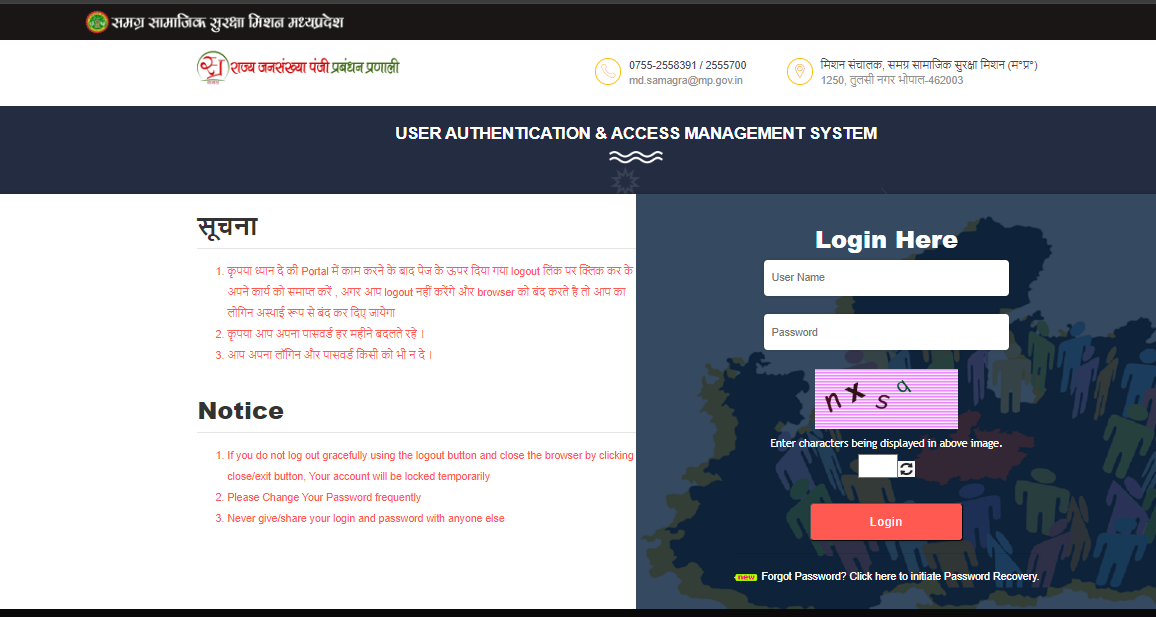Image resolution: width=1156 pixels, height=617 pixels.
Task: Open the Forgot Password recovery link
Action: pyautogui.click(x=900, y=577)
